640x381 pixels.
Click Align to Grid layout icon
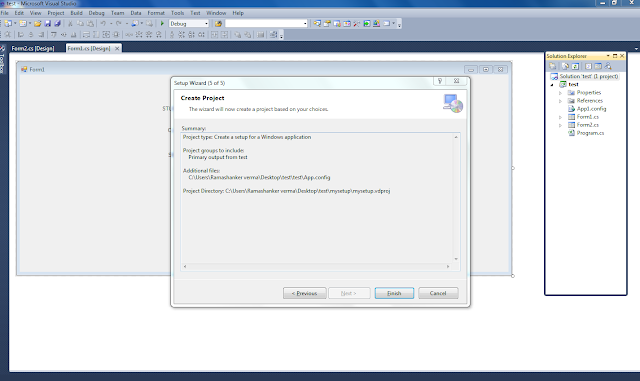tap(8, 35)
